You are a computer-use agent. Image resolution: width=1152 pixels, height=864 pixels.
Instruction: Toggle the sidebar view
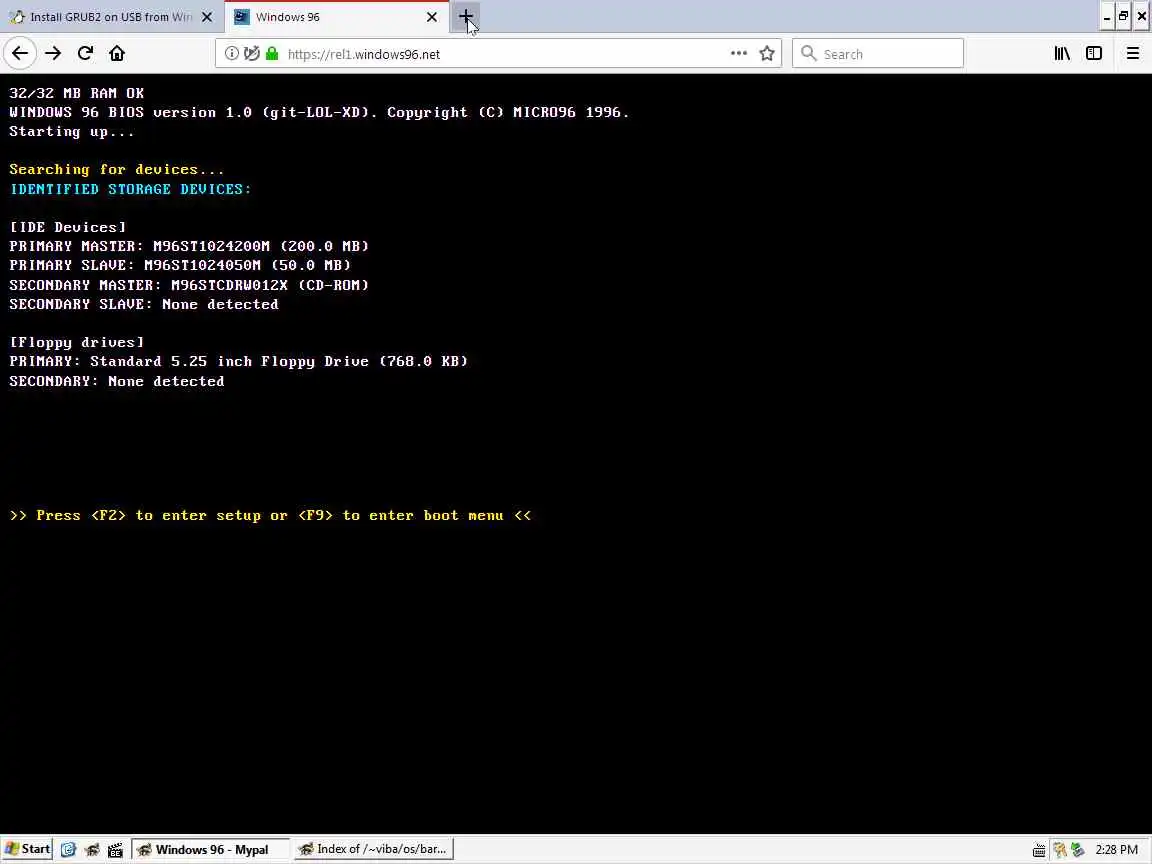[1094, 54]
